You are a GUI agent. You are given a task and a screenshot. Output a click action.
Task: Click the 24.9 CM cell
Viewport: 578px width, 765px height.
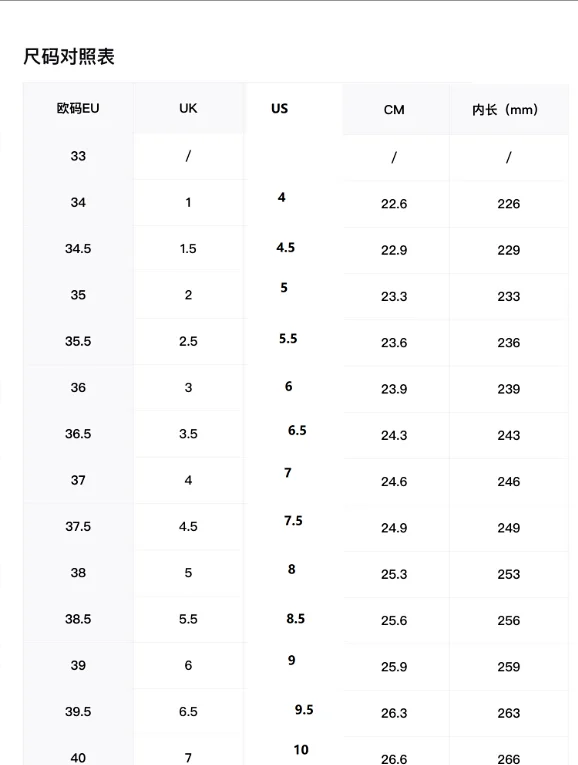[x=394, y=528]
